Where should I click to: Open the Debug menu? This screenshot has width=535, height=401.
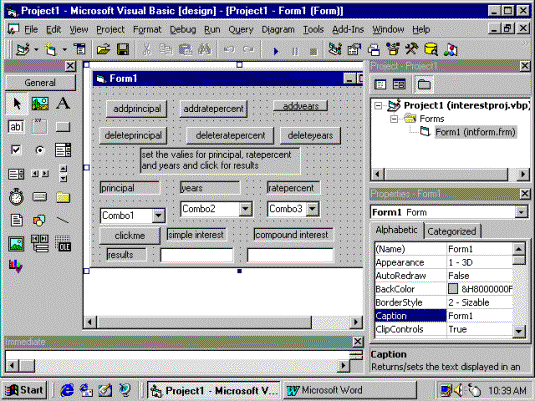[x=183, y=30]
